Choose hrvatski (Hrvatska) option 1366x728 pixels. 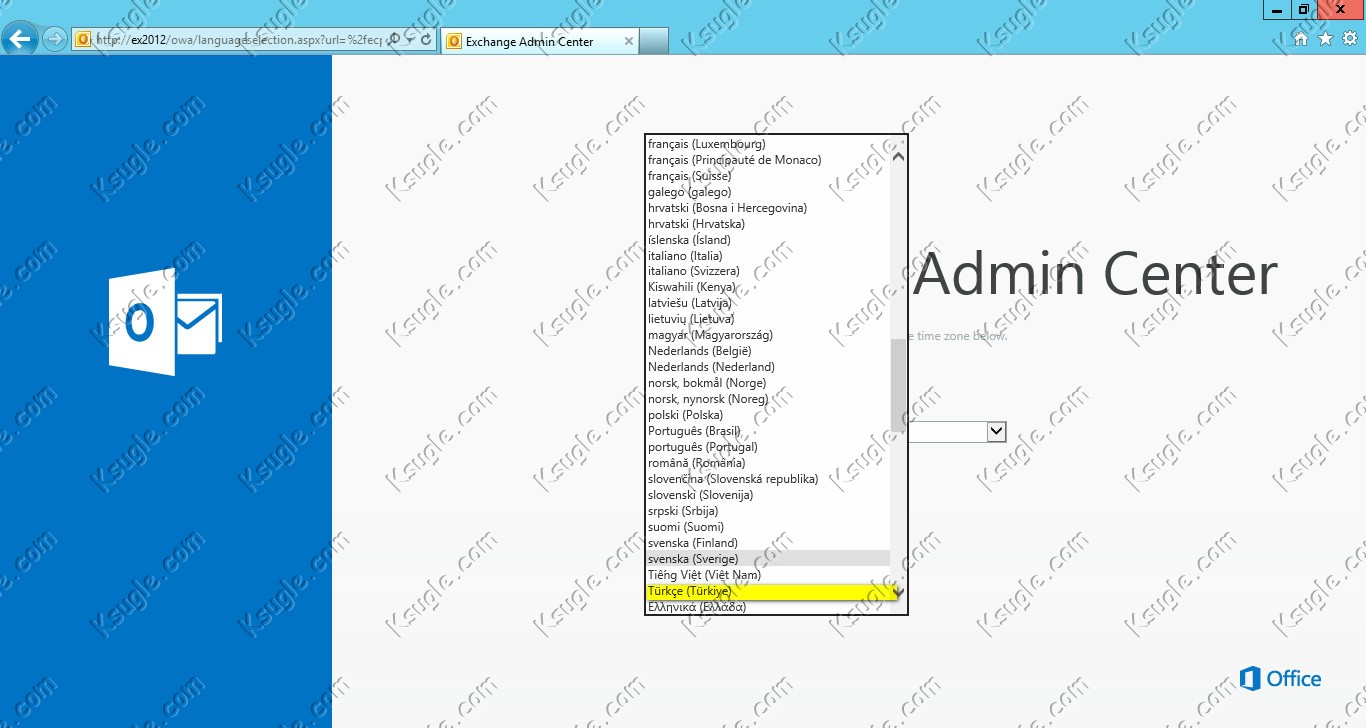point(768,224)
